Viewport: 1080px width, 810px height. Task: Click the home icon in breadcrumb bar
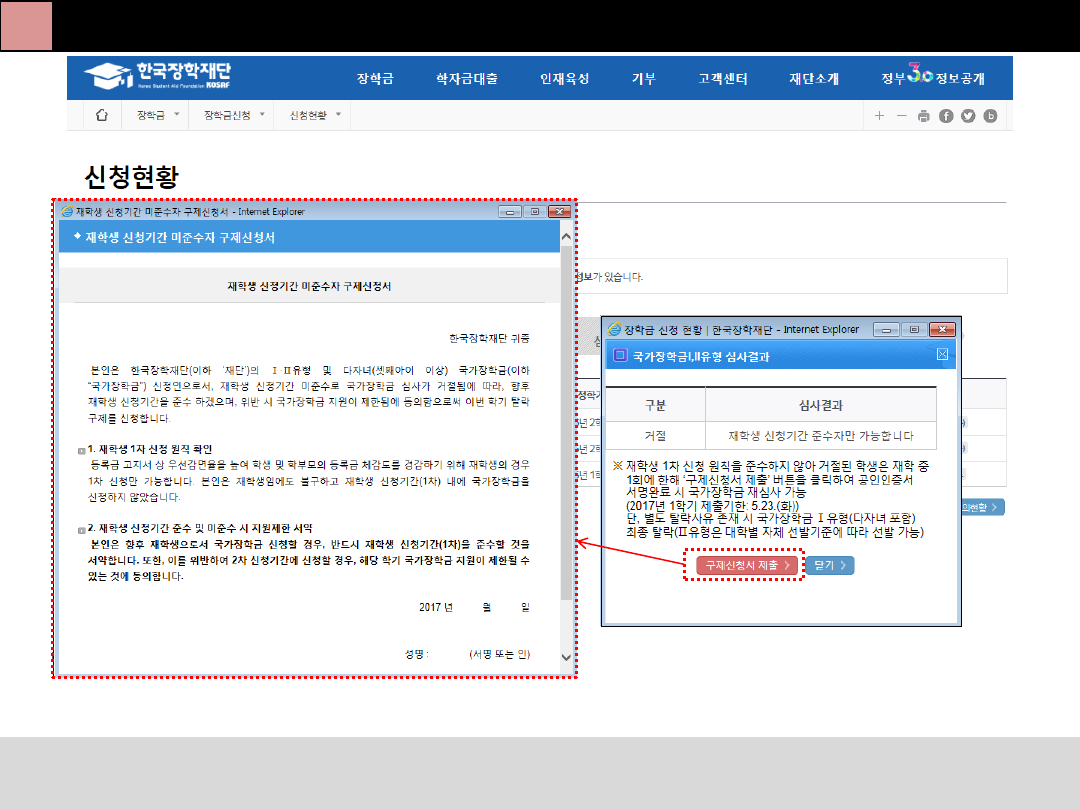pyautogui.click(x=101, y=116)
